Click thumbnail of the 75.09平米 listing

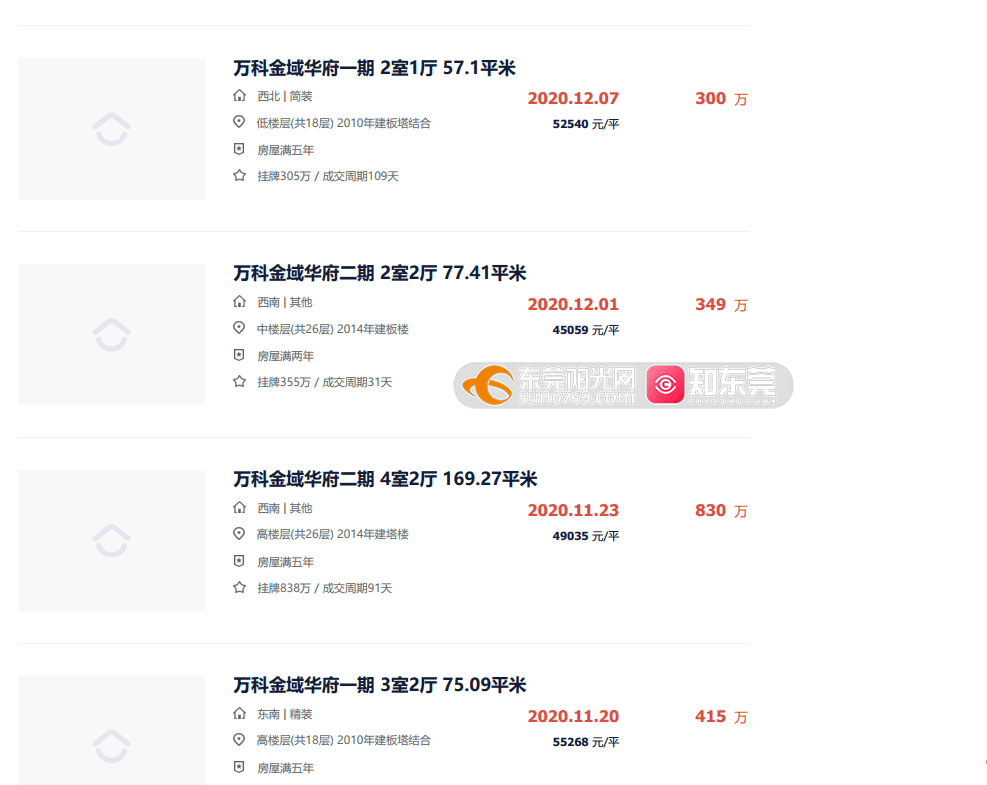(111, 730)
